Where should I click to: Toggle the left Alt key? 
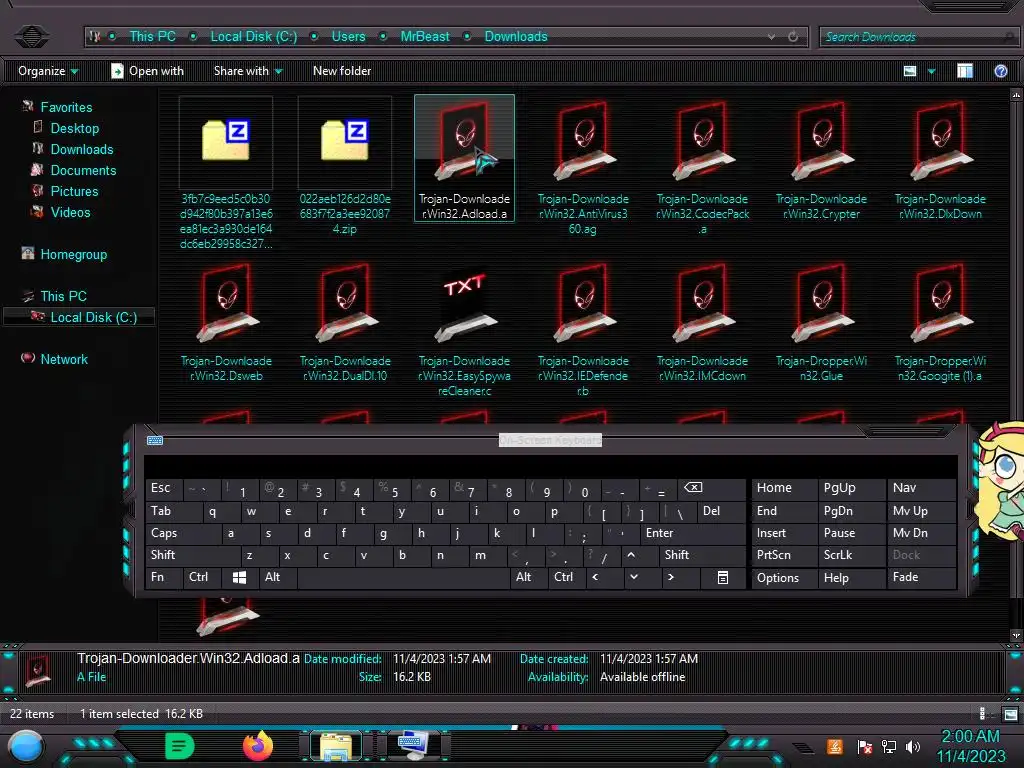coord(278,577)
